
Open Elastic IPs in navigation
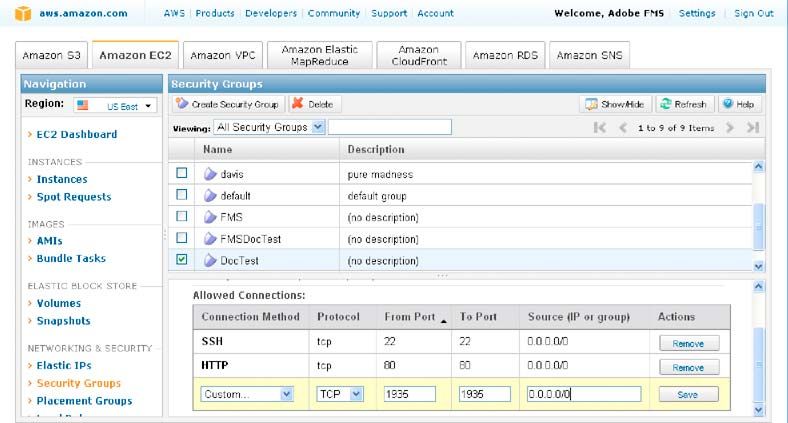point(64,365)
